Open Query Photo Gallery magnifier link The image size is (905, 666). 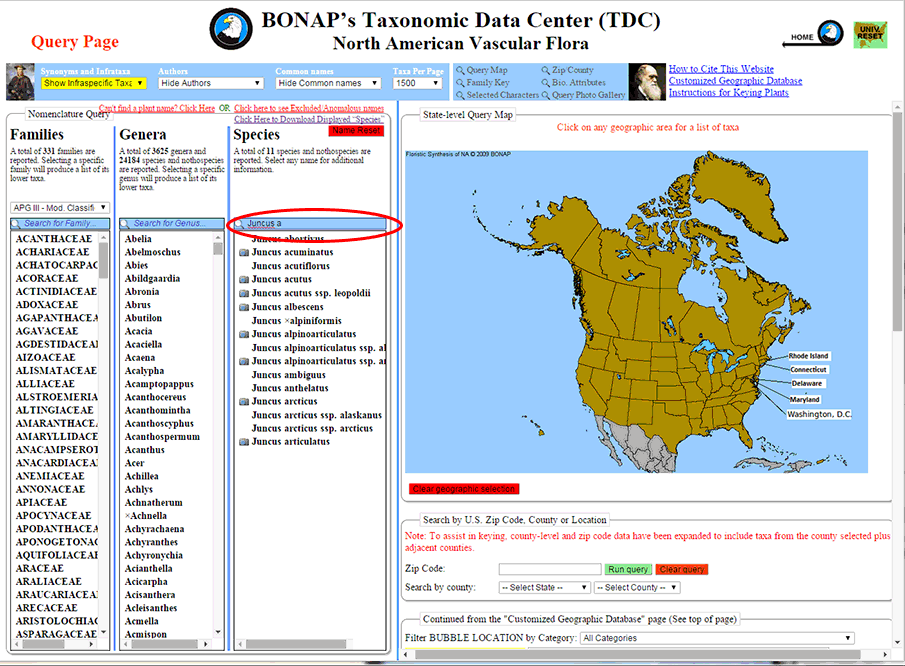(x=583, y=95)
